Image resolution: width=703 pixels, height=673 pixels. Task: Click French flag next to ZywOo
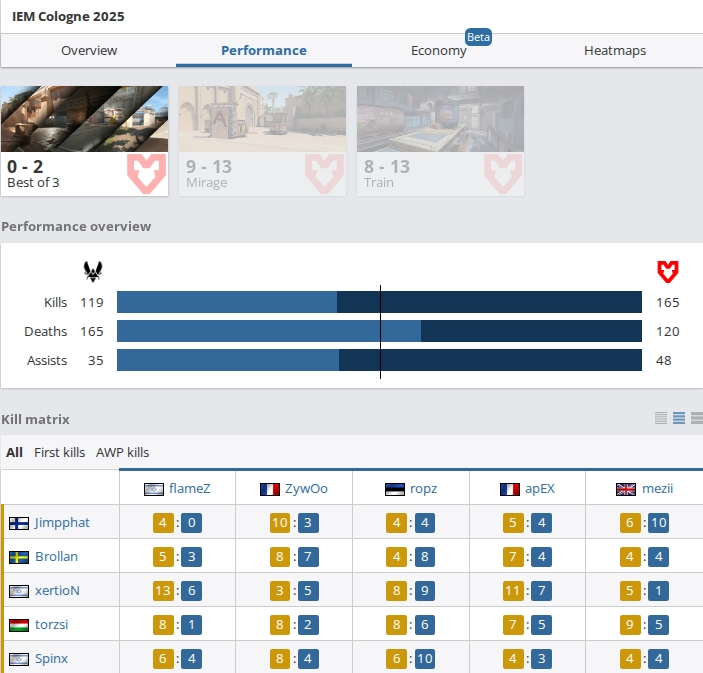click(x=270, y=489)
